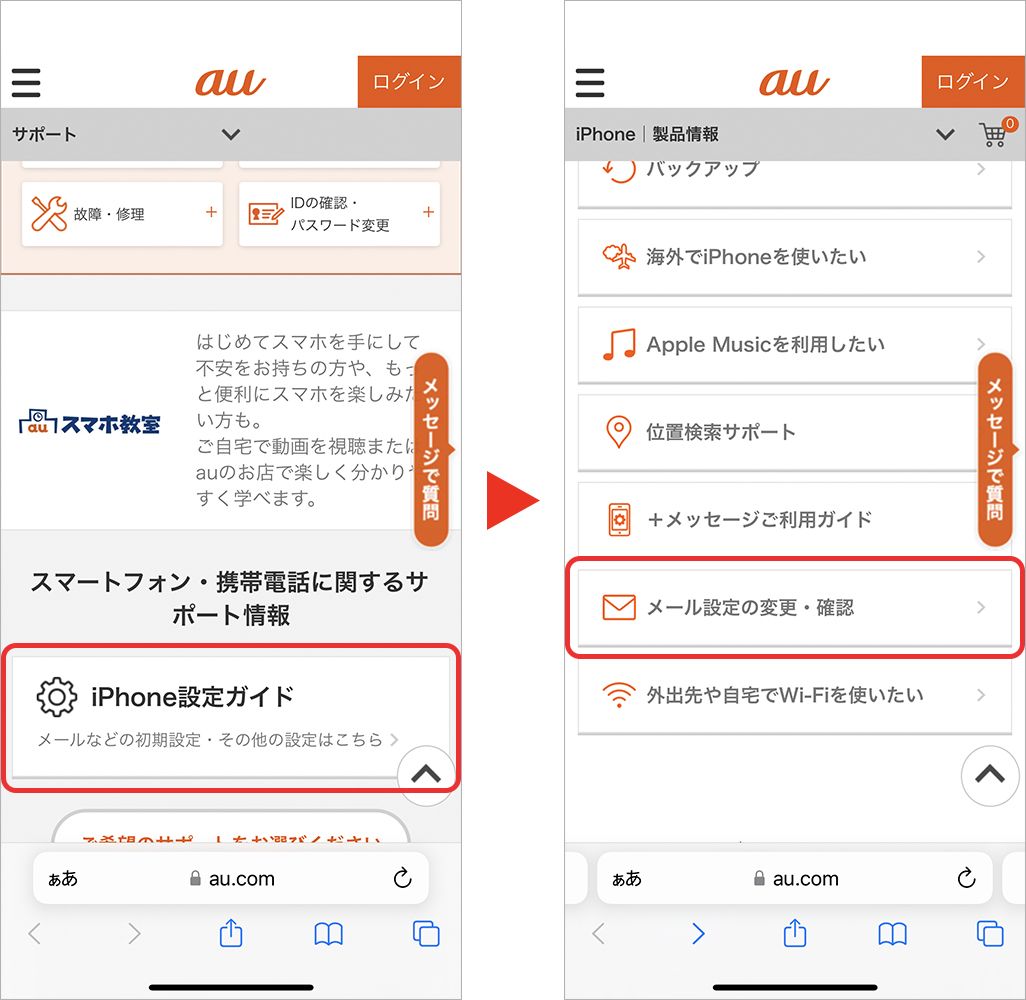
Task: Tap メッセージで質問 tab on right screen
Action: tap(995, 450)
